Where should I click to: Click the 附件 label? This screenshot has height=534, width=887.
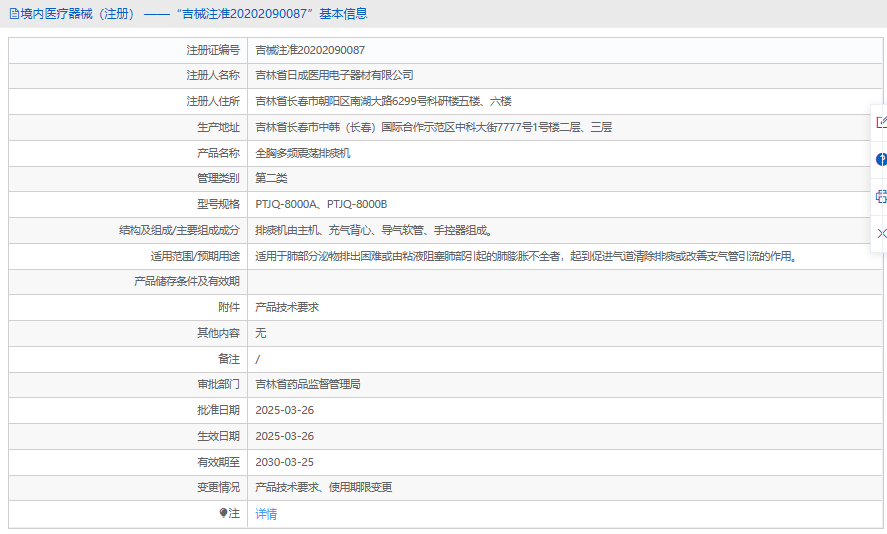229,307
